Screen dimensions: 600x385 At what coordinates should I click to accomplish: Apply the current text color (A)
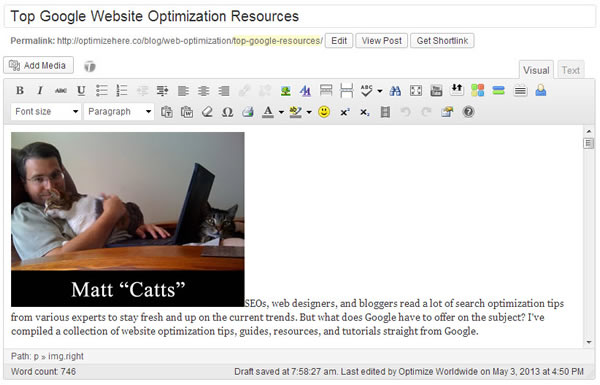click(268, 112)
